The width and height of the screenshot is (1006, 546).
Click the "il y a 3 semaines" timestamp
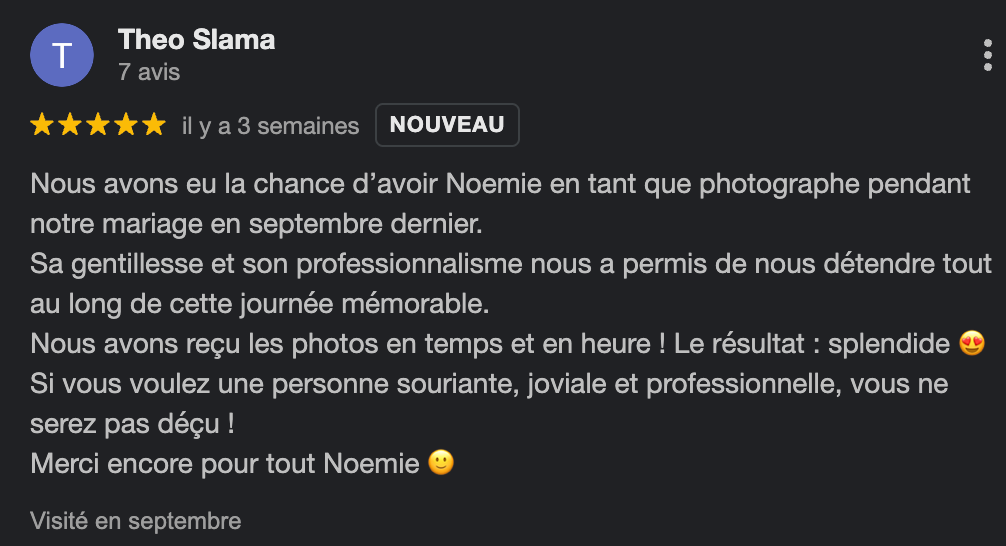point(270,126)
